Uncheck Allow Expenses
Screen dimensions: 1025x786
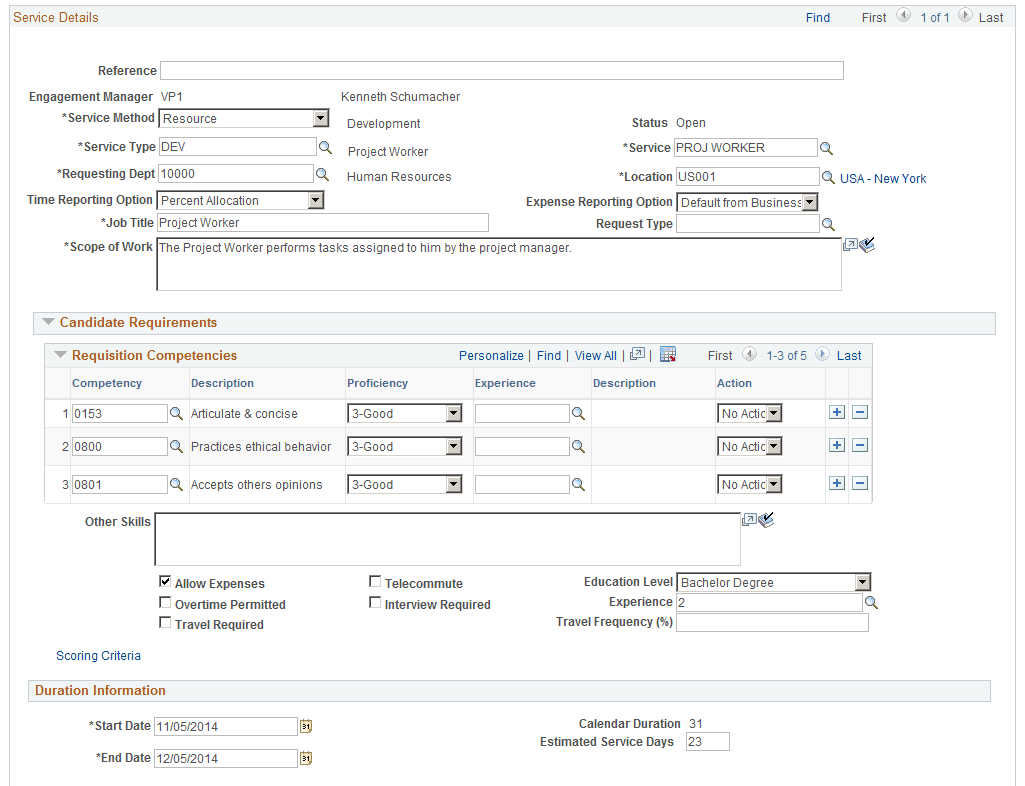(165, 582)
